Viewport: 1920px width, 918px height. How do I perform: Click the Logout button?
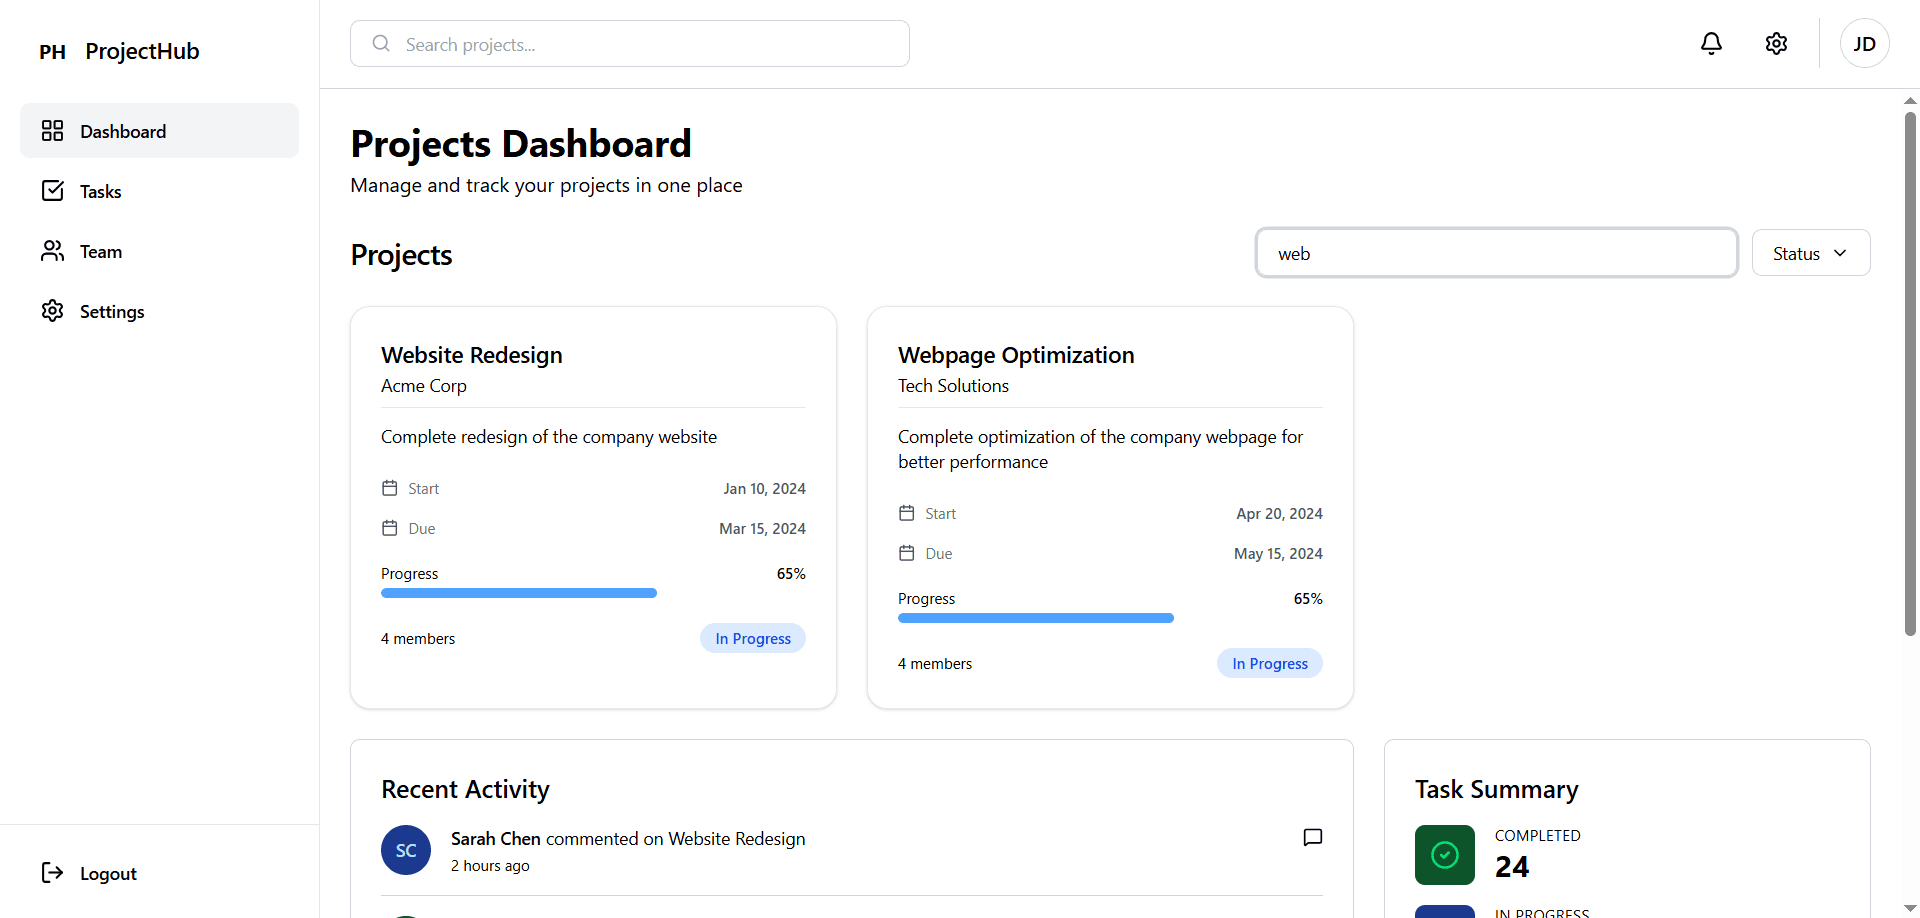(159, 873)
